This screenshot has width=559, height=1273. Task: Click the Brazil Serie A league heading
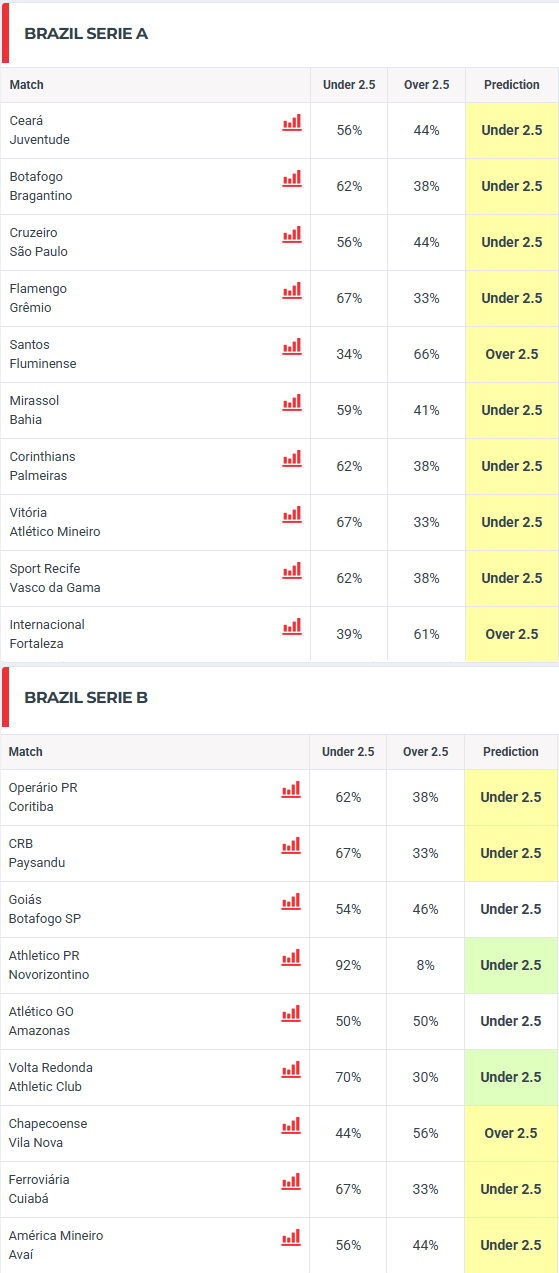coord(86,33)
